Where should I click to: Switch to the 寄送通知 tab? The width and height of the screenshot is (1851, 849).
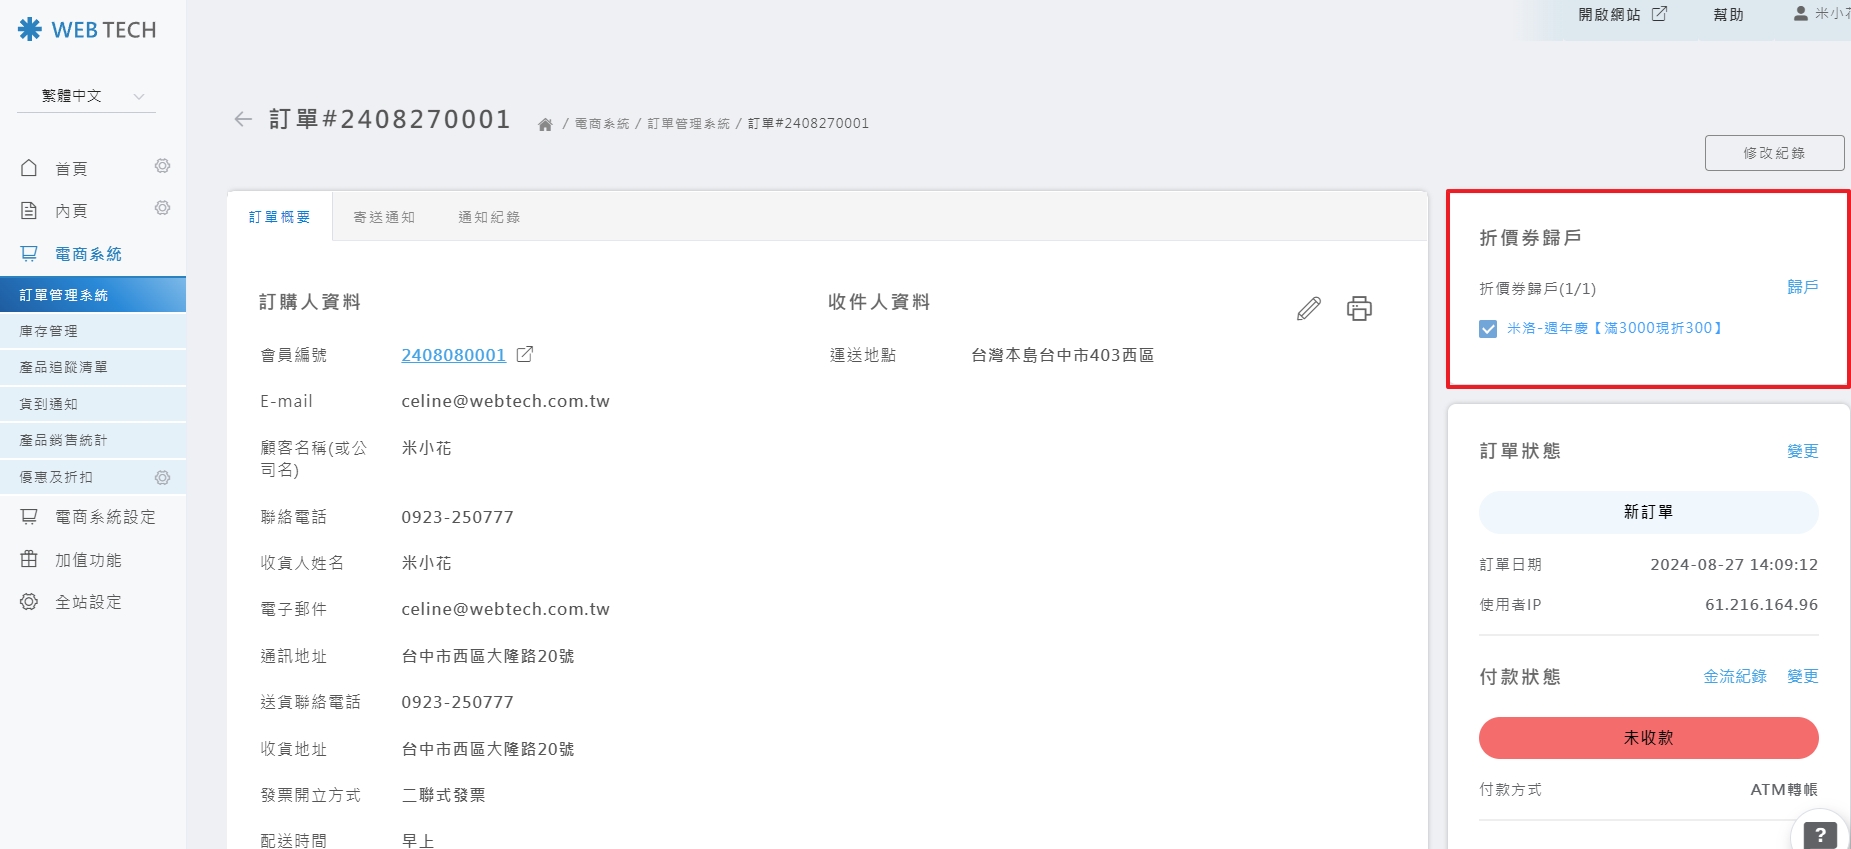[384, 217]
